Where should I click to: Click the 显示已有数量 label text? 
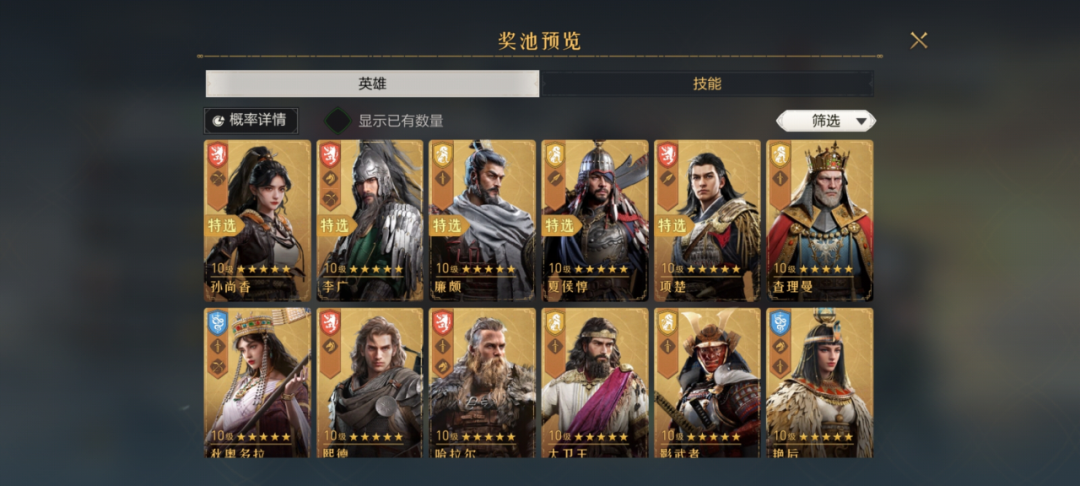point(401,121)
